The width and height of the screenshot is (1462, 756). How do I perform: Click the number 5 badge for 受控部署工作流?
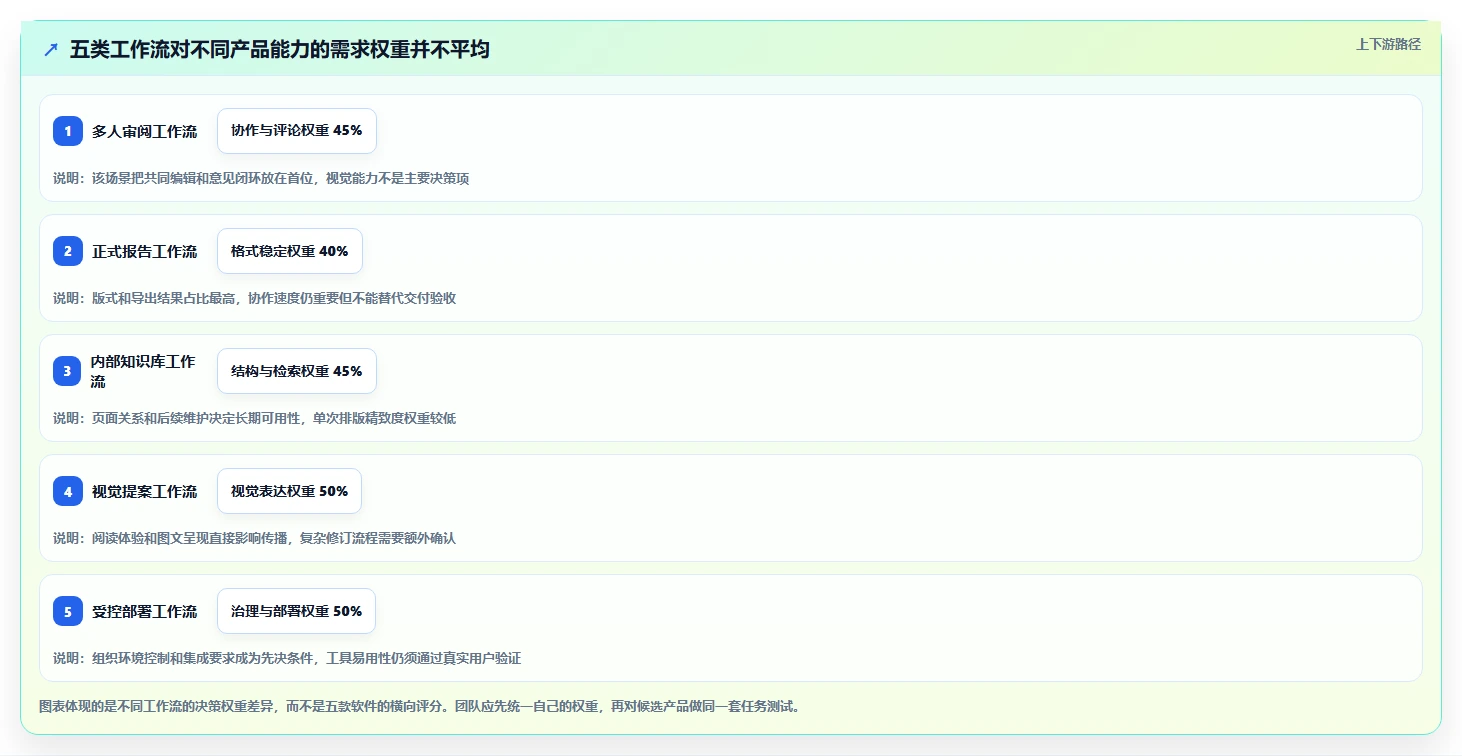point(68,611)
